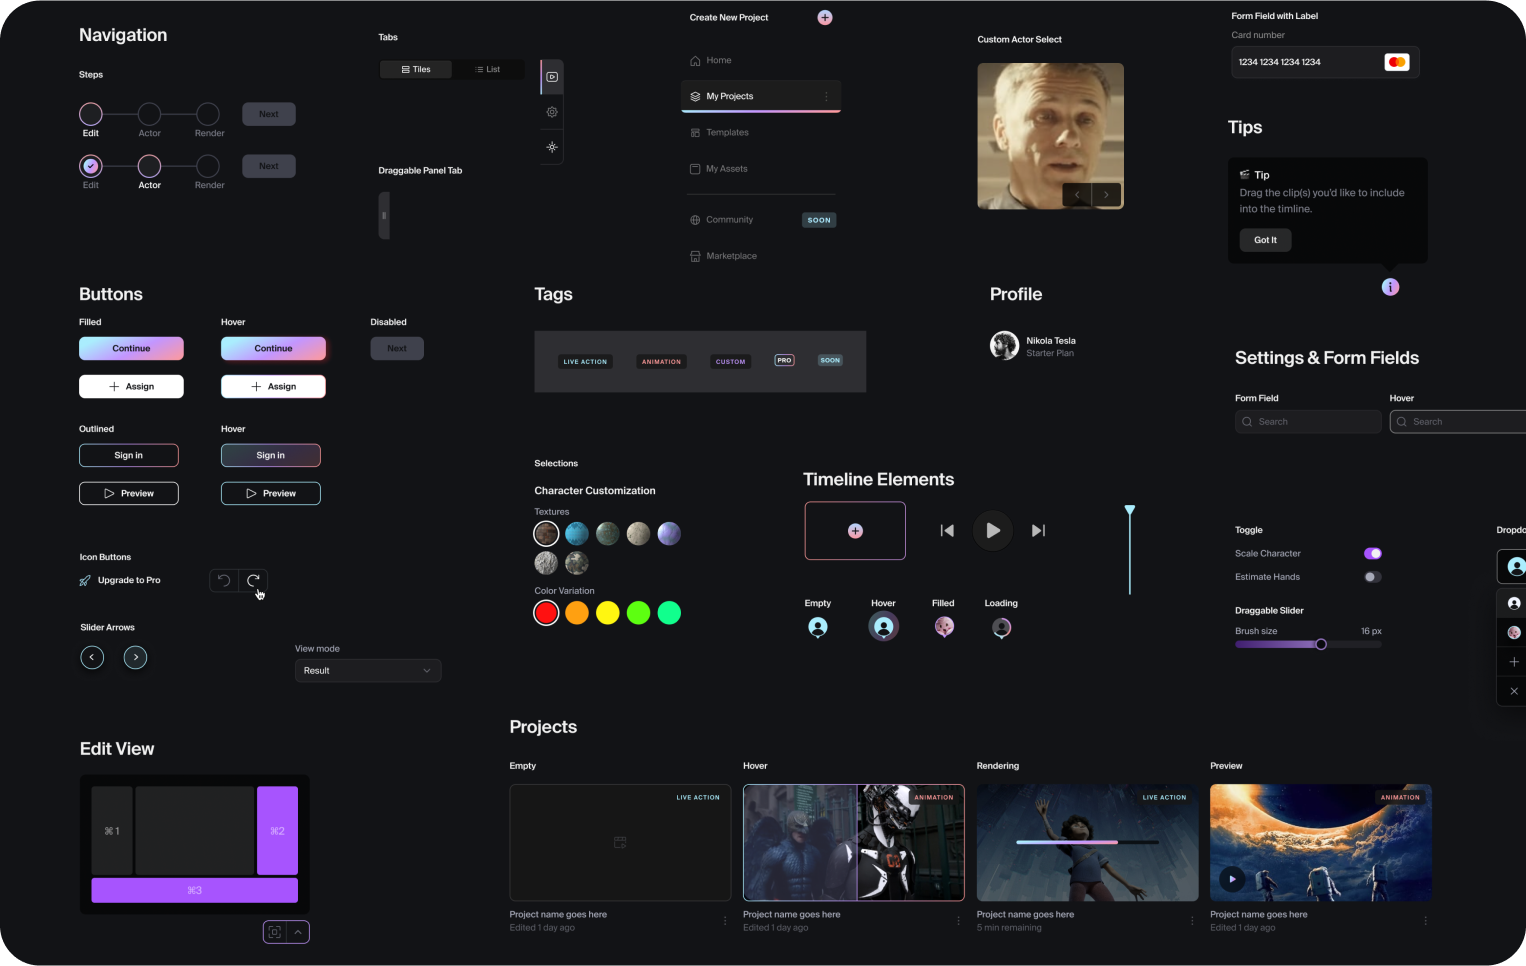
Task: Click the filled Continue button
Action: pyautogui.click(x=131, y=348)
